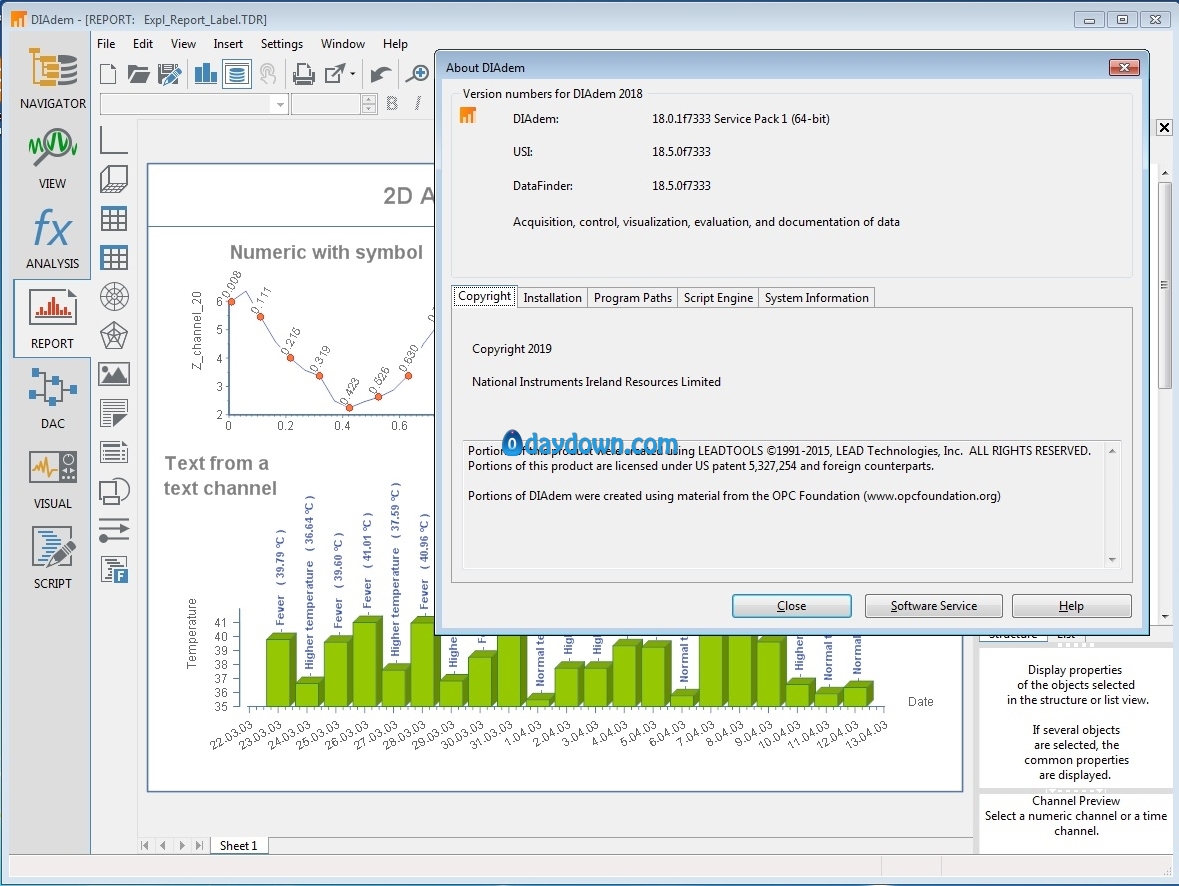Image resolution: width=1179 pixels, height=886 pixels.
Task: Open the System Information tab
Action: click(x=817, y=298)
